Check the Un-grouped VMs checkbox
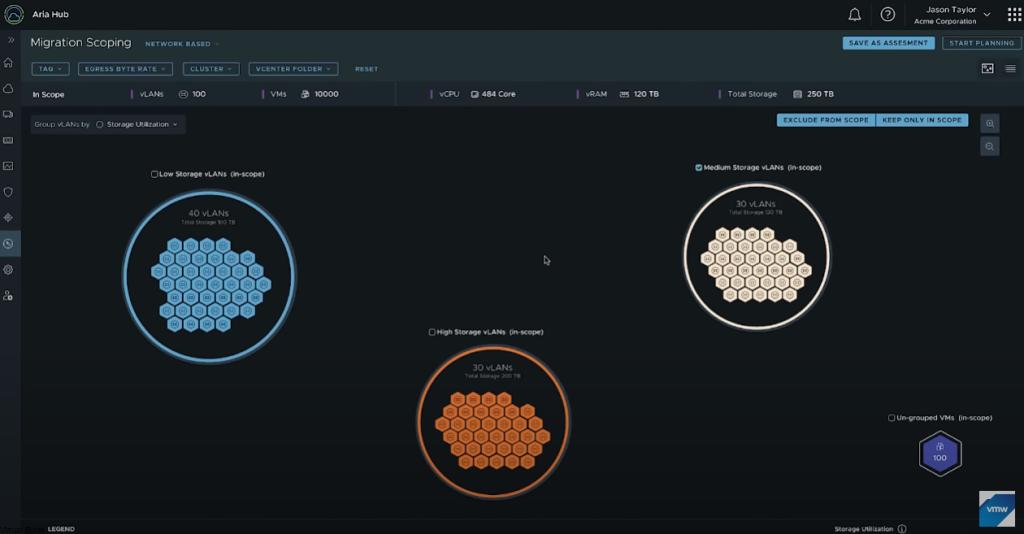Image resolution: width=1024 pixels, height=534 pixels. (x=891, y=418)
